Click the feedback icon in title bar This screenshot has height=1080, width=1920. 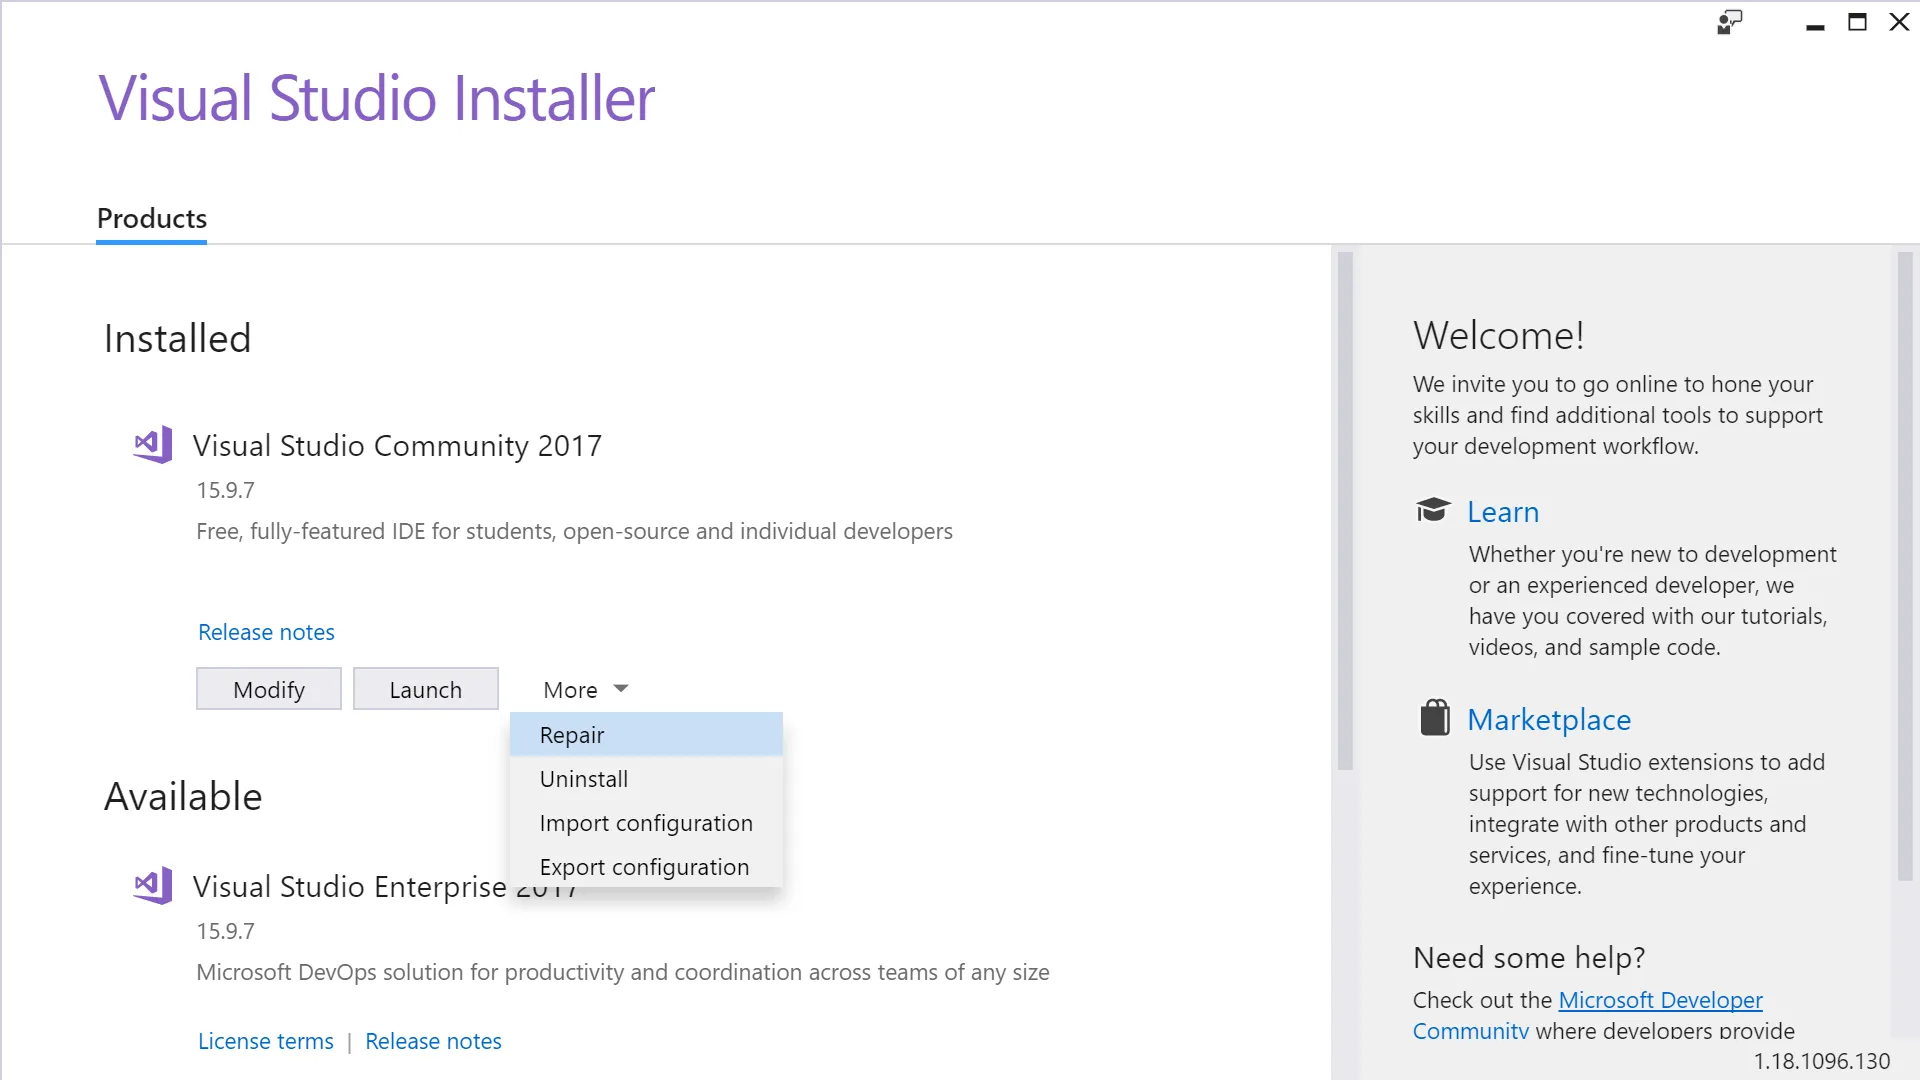pos(1729,22)
